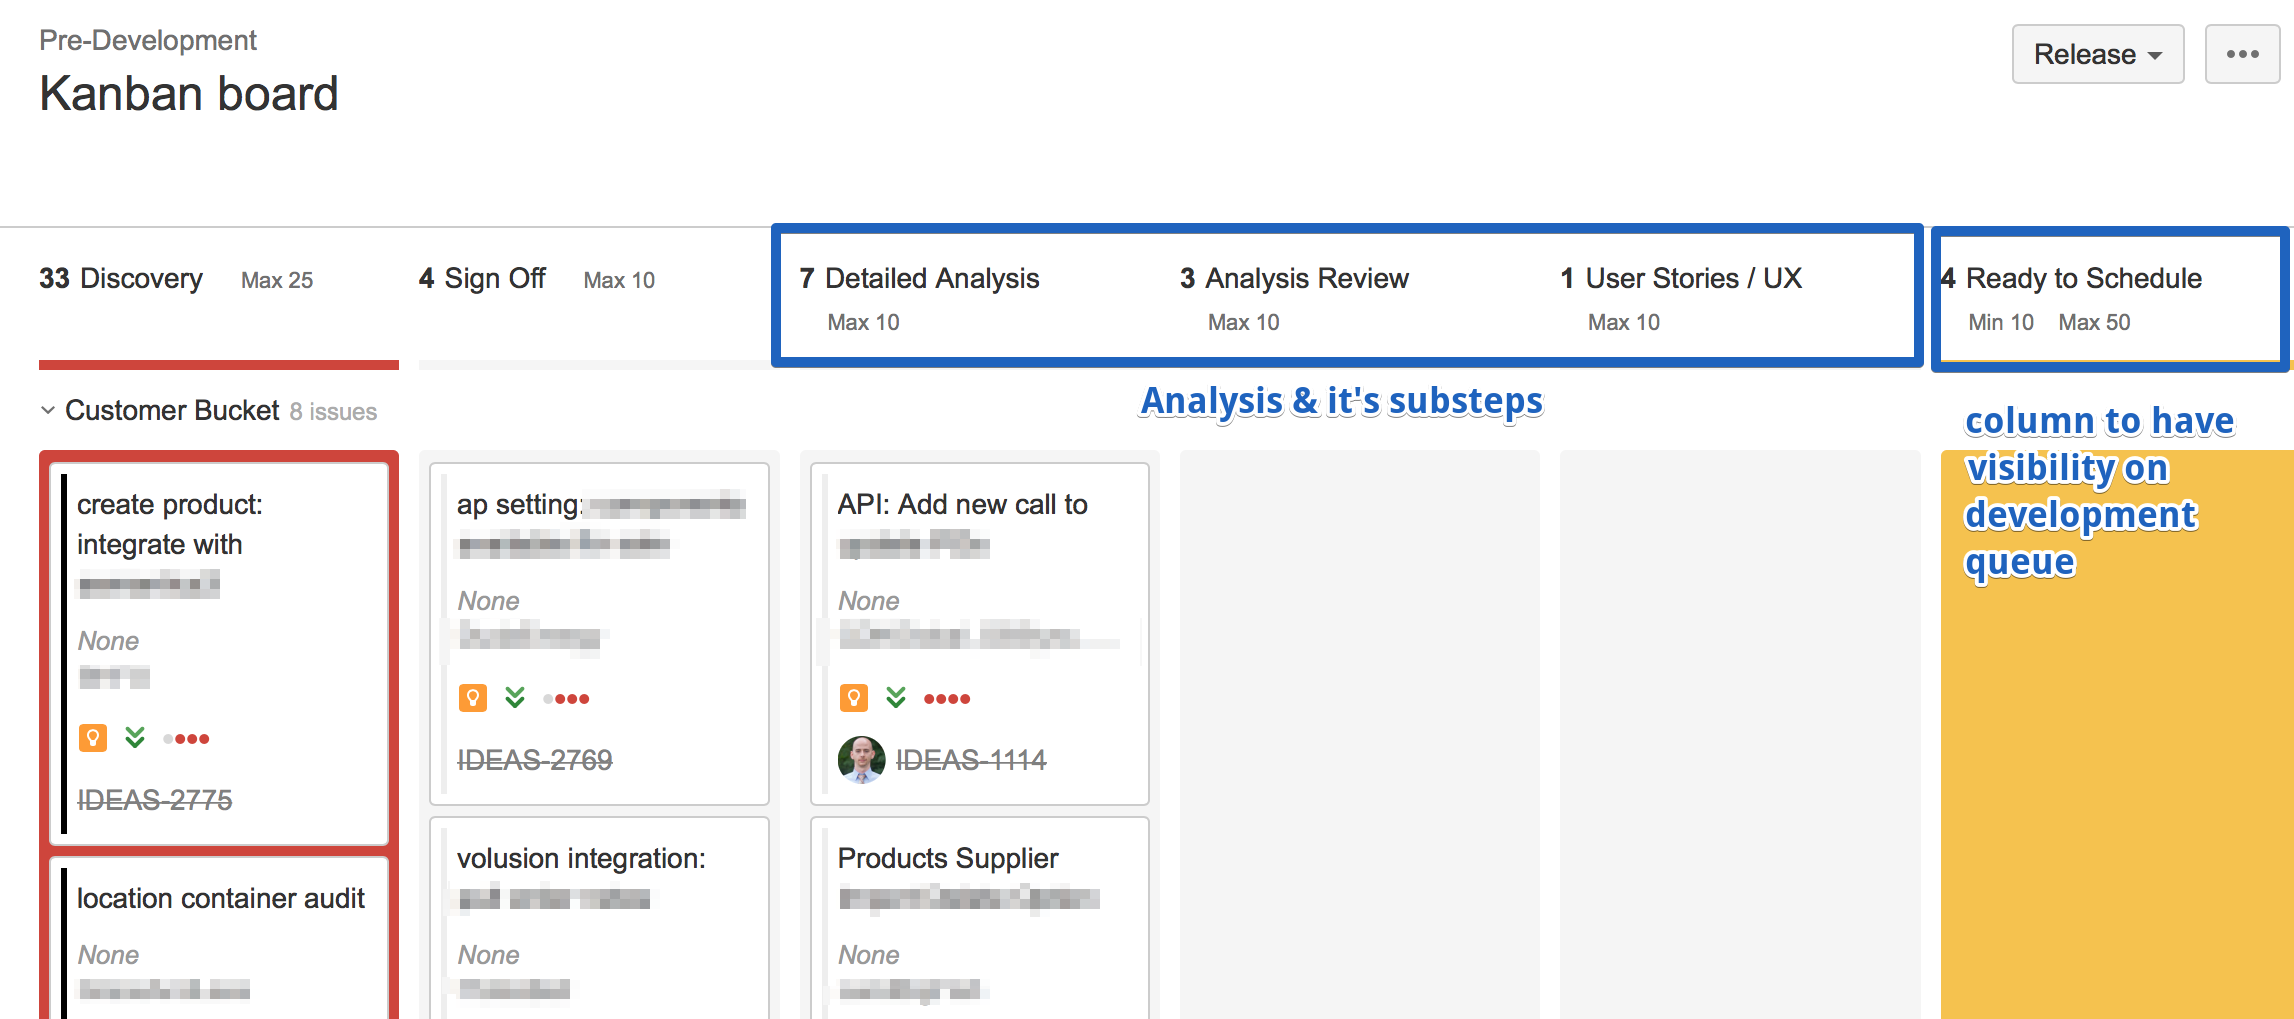Click the idea lightbulb icon on IDEAS-2769 card
This screenshot has width=2294, height=1019.
point(473,698)
